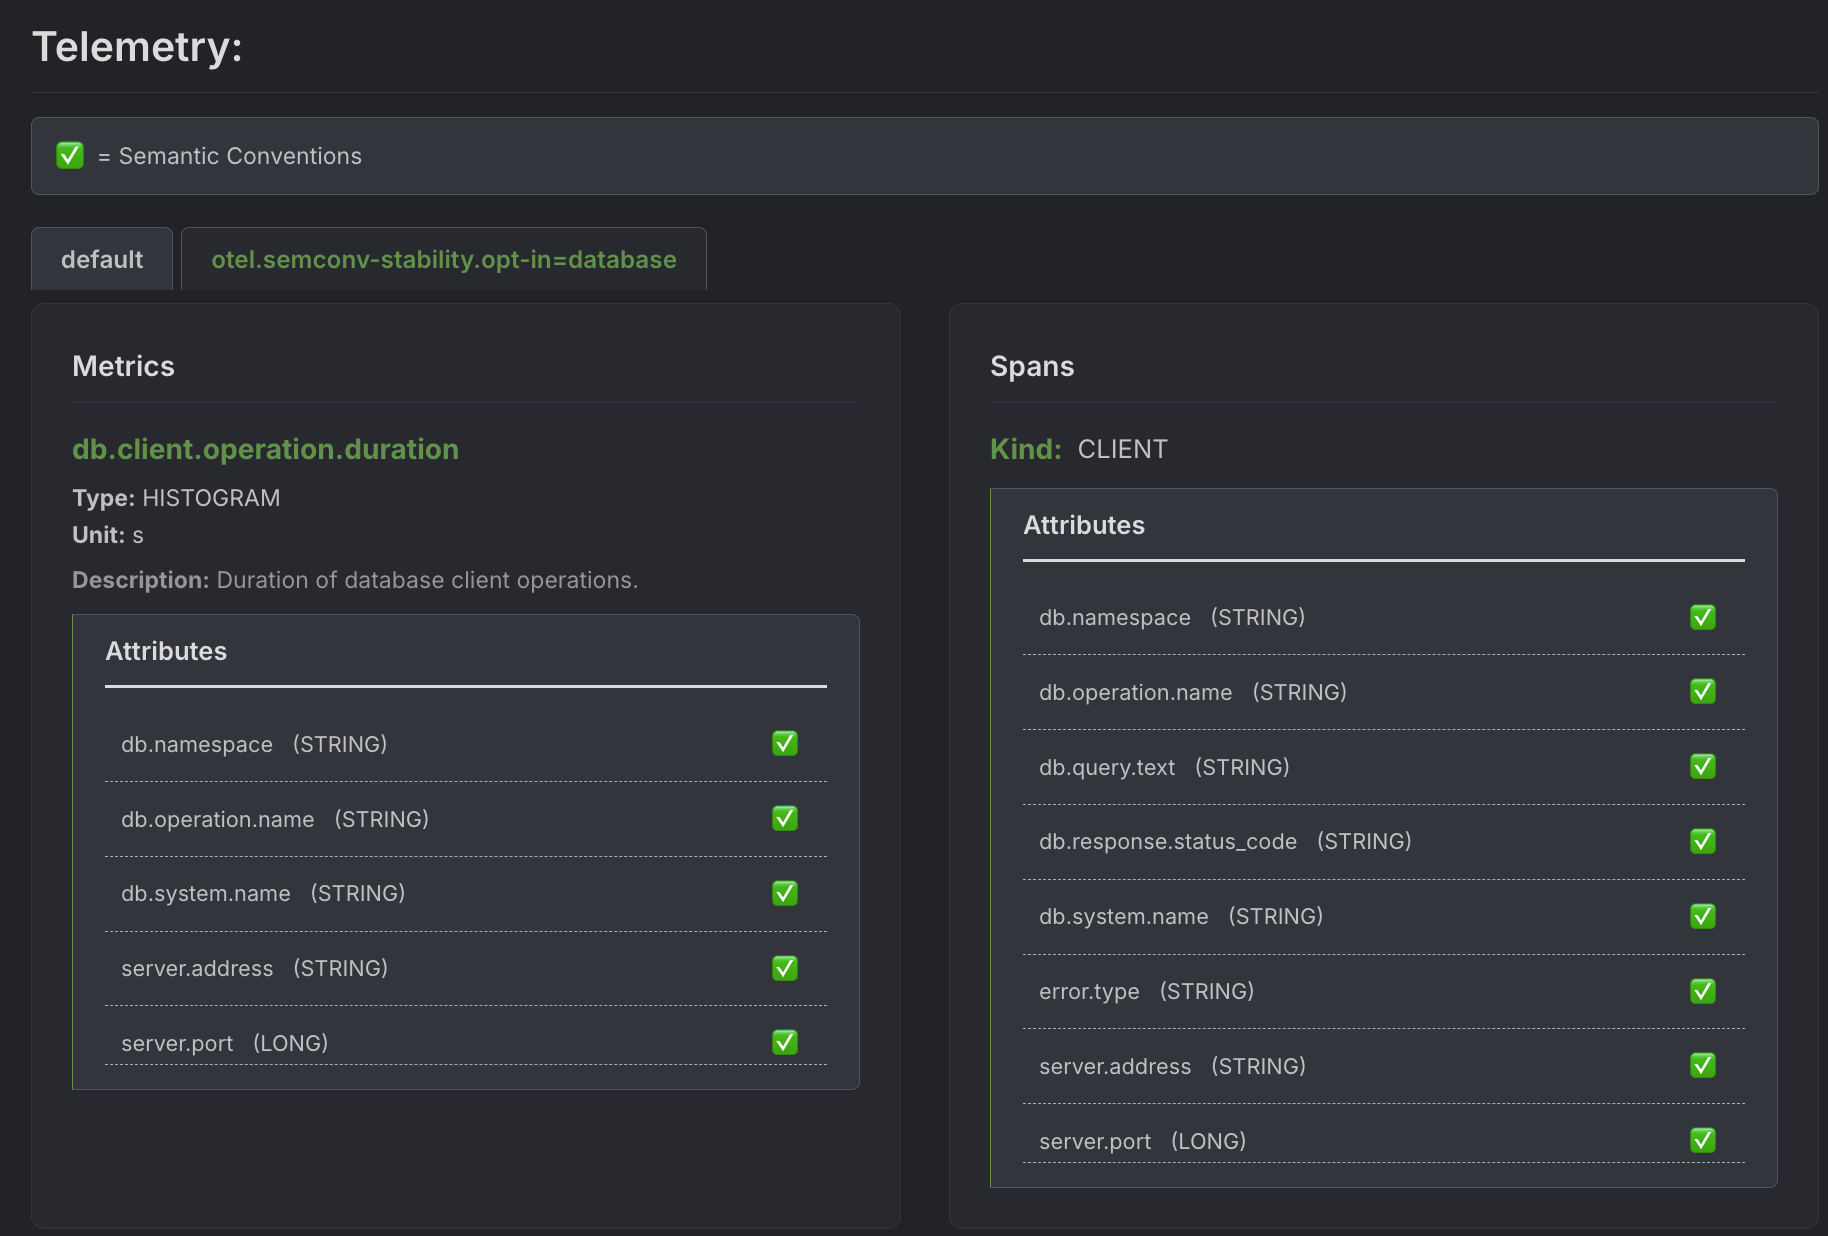The image size is (1828, 1236).
Task: Click the checkmark beside db.response.status_code in Spans
Action: tap(1703, 840)
